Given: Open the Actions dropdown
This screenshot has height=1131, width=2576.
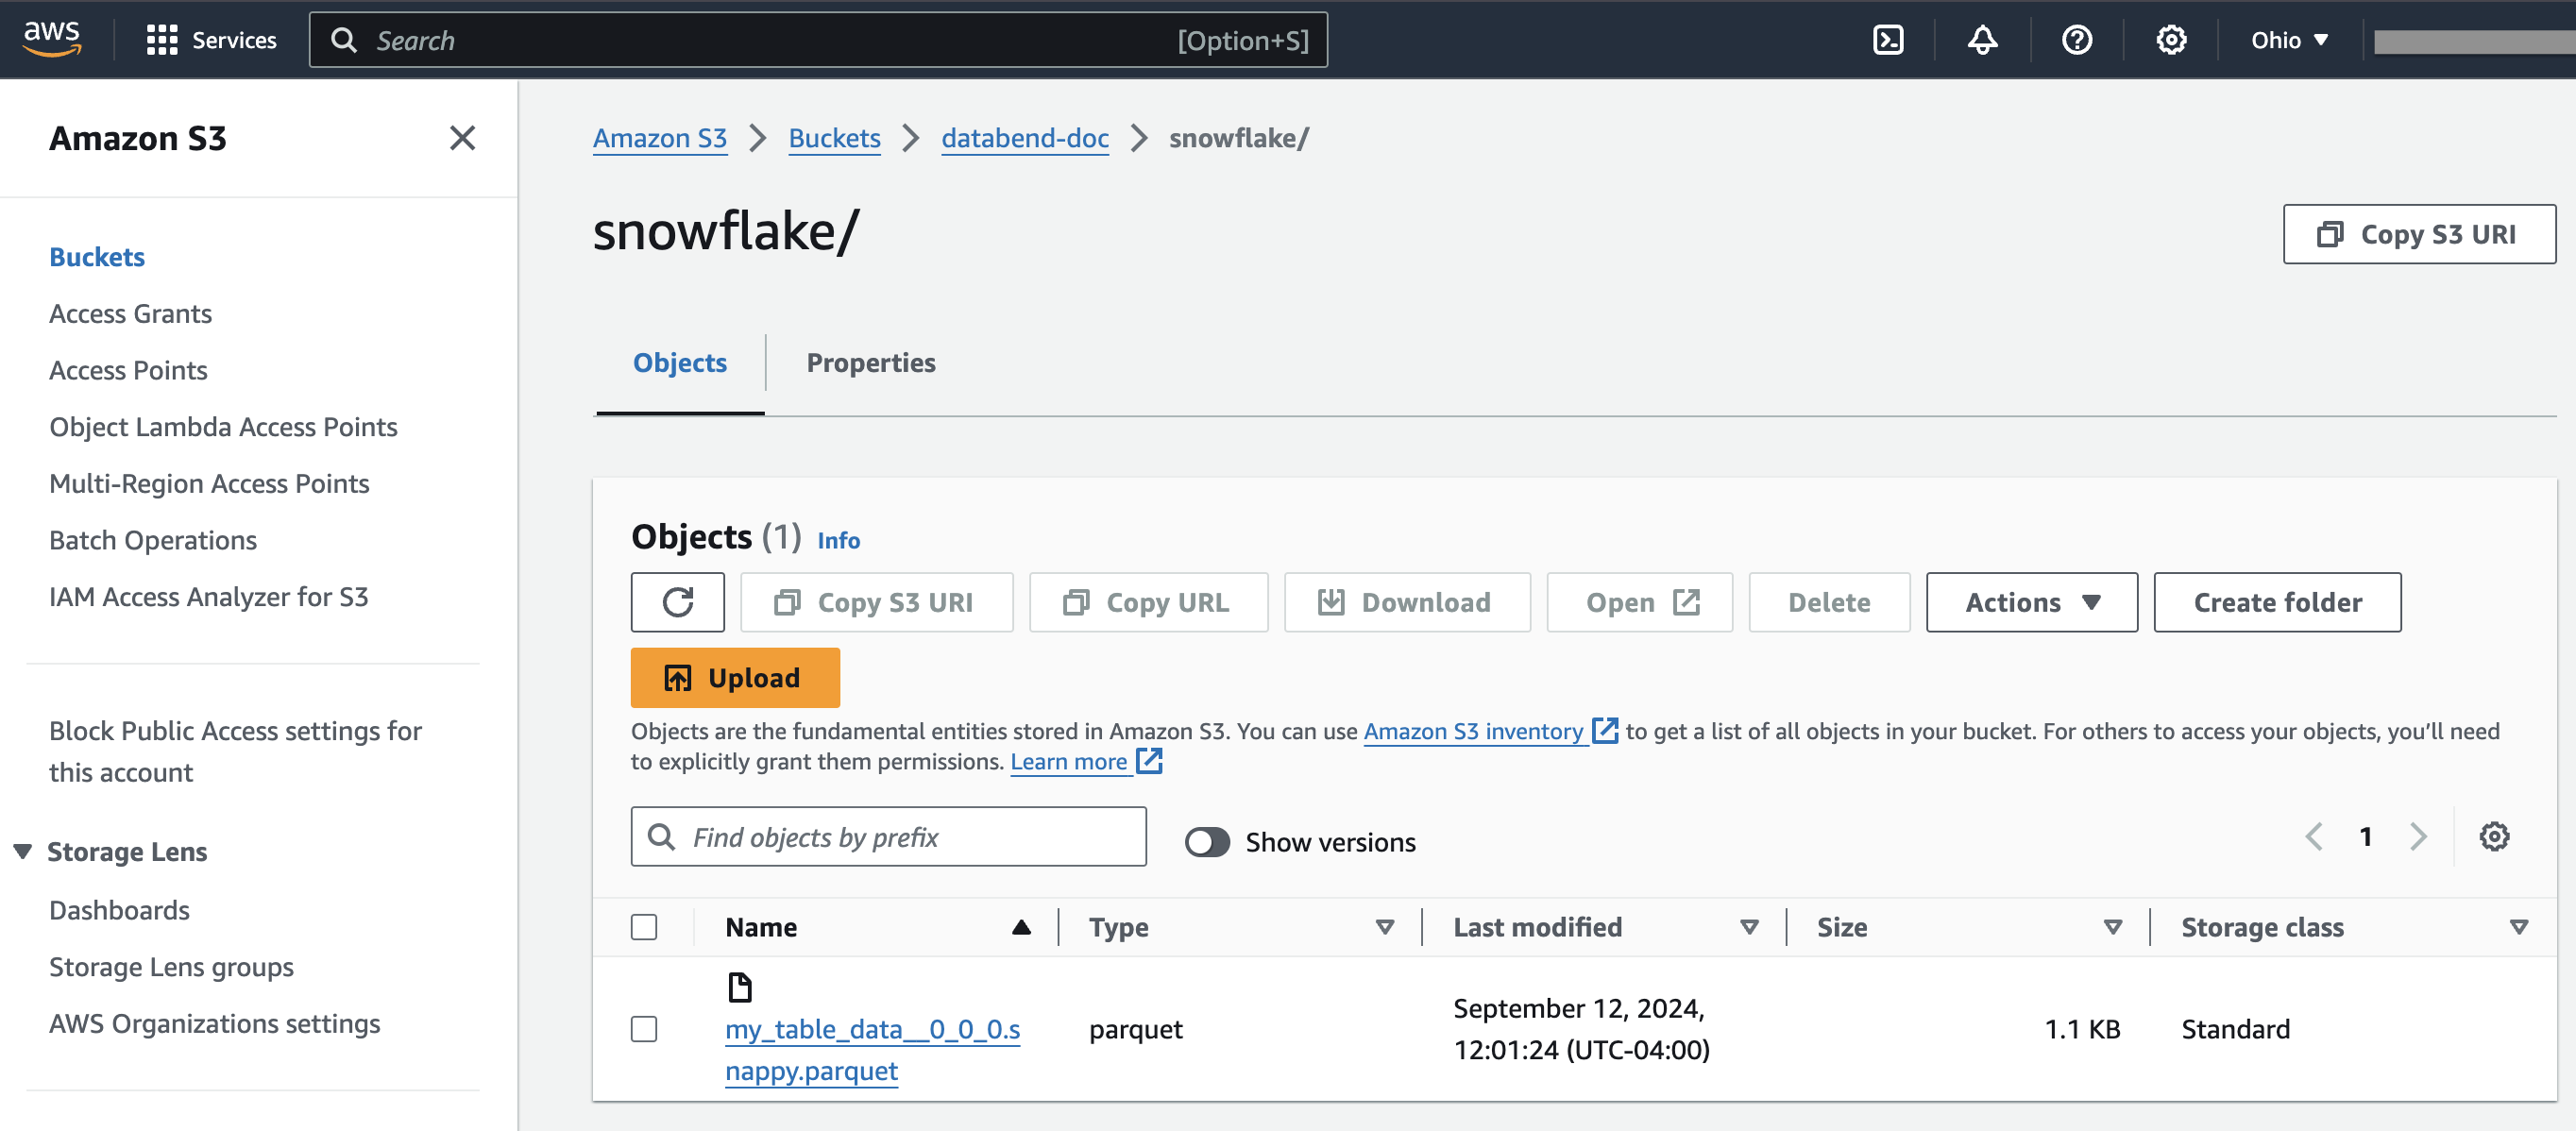Looking at the screenshot, I should (x=2032, y=602).
